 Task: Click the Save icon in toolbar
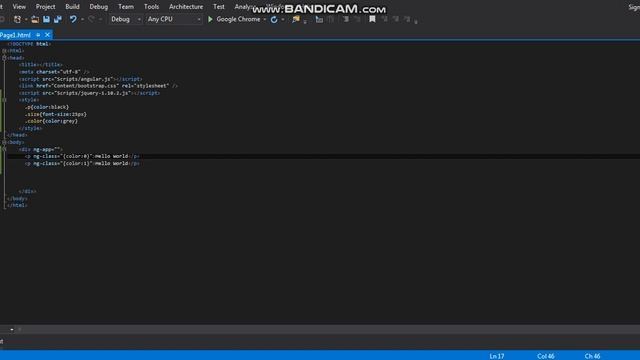point(47,19)
